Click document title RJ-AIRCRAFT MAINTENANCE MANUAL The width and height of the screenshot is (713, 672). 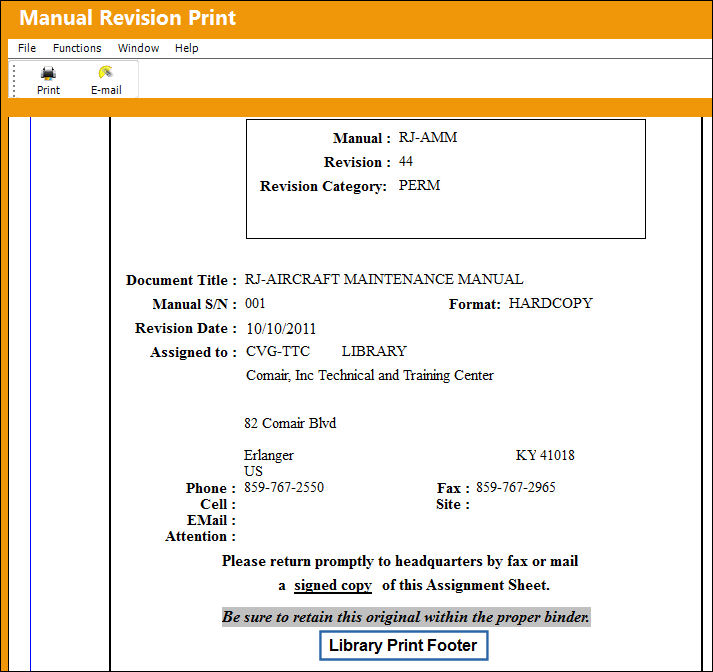[x=384, y=279]
